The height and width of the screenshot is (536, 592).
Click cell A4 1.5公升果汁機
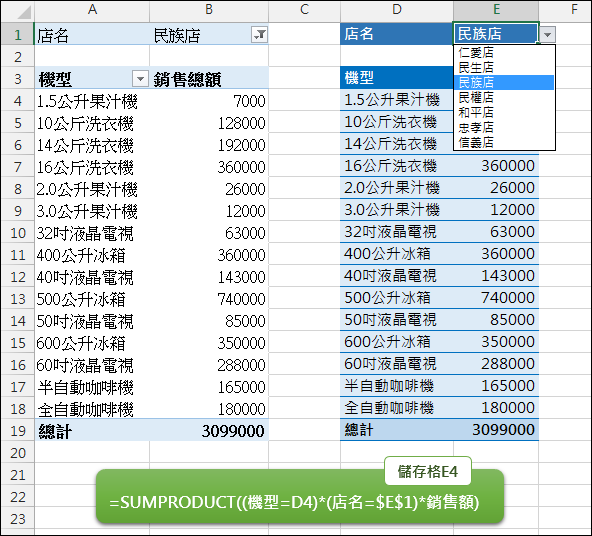[92, 101]
